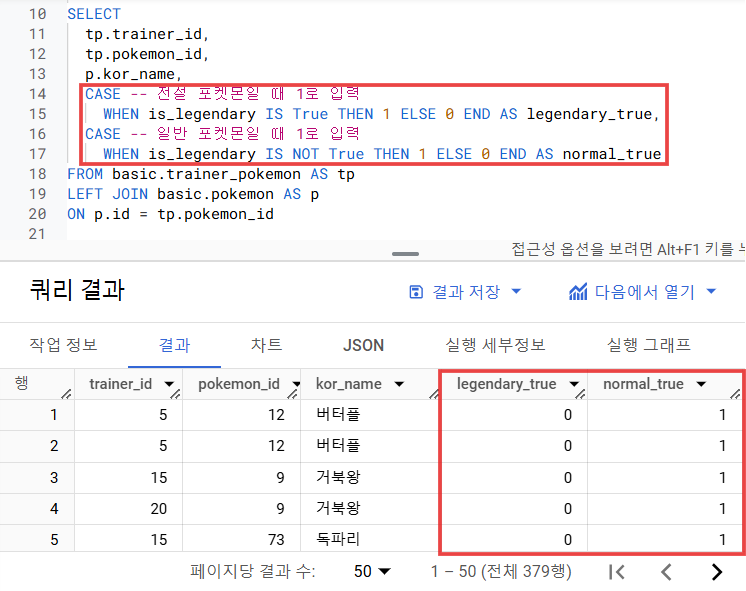Image resolution: width=746 pixels, height=591 pixels.
Task: Place cursor on tp.pokemon_id line 12
Action: [x=147, y=54]
